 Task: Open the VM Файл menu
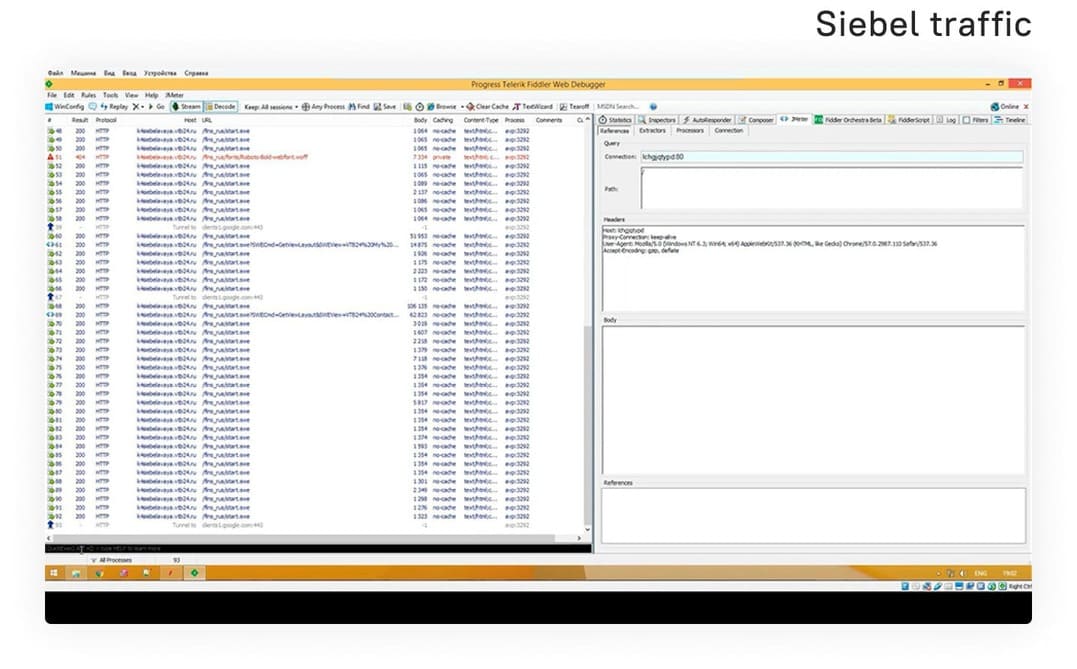tap(56, 73)
